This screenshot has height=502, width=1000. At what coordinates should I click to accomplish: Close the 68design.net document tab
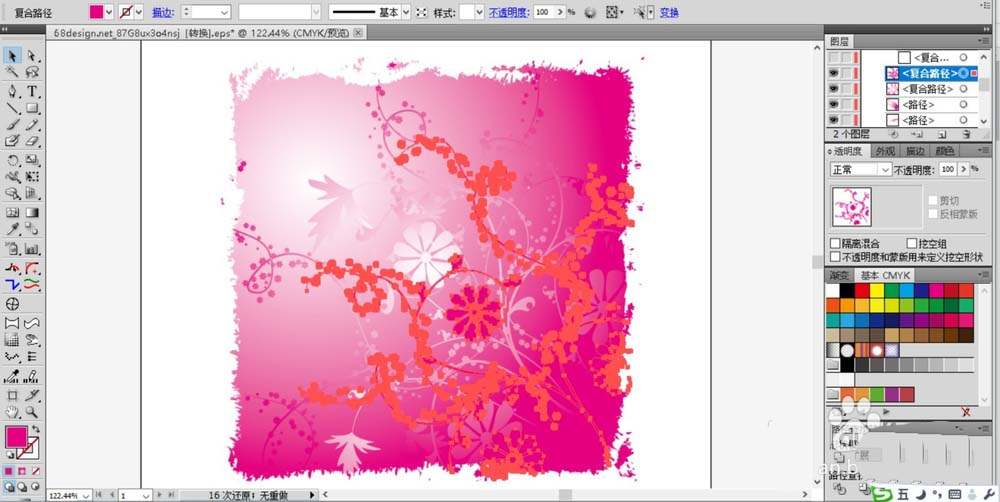[x=357, y=32]
